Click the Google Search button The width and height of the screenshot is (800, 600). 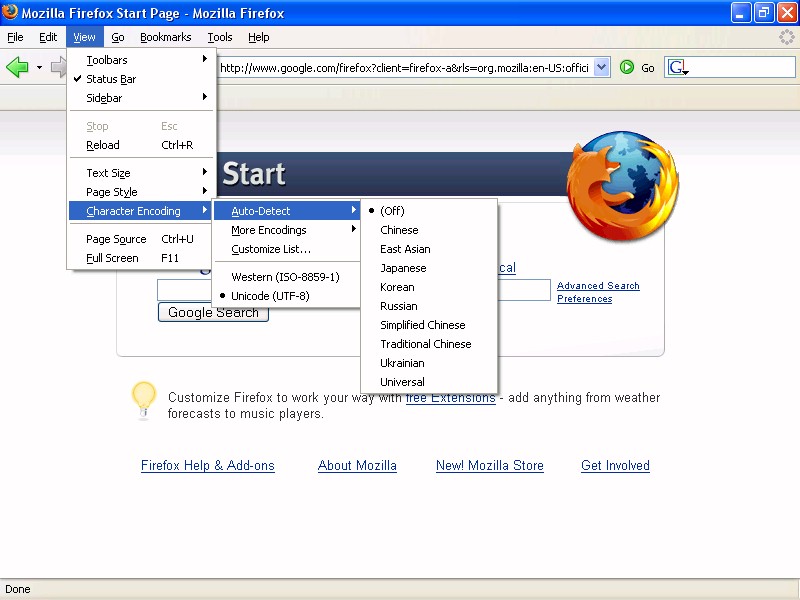[213, 312]
